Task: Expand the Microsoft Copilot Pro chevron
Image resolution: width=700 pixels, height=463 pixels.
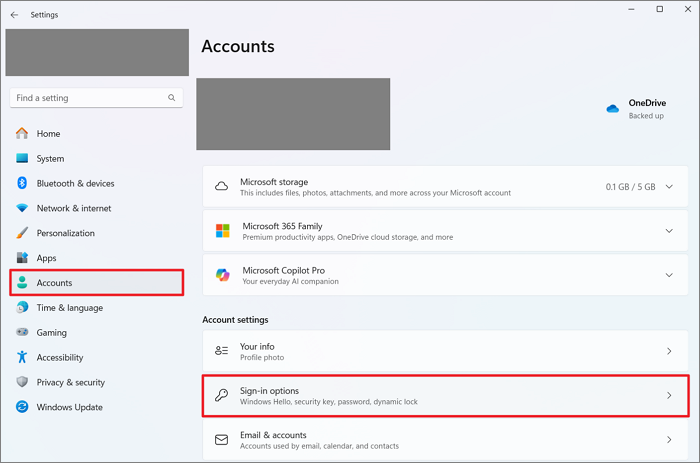Action: [669, 275]
